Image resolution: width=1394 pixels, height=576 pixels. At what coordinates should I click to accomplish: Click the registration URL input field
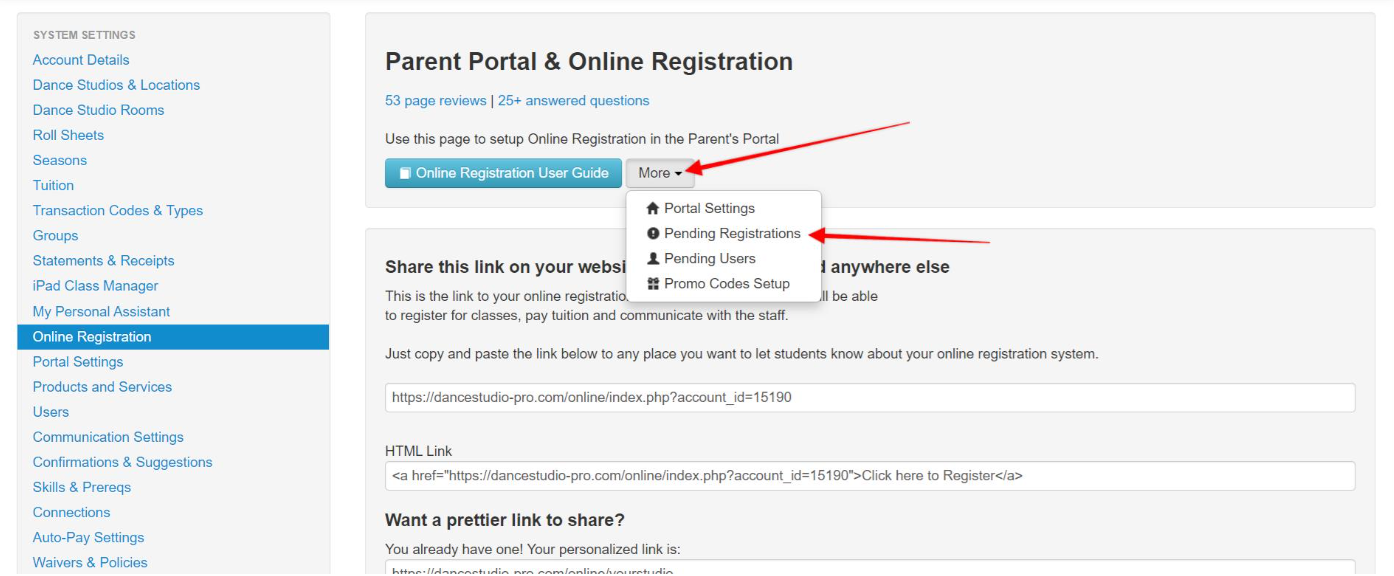tap(870, 397)
